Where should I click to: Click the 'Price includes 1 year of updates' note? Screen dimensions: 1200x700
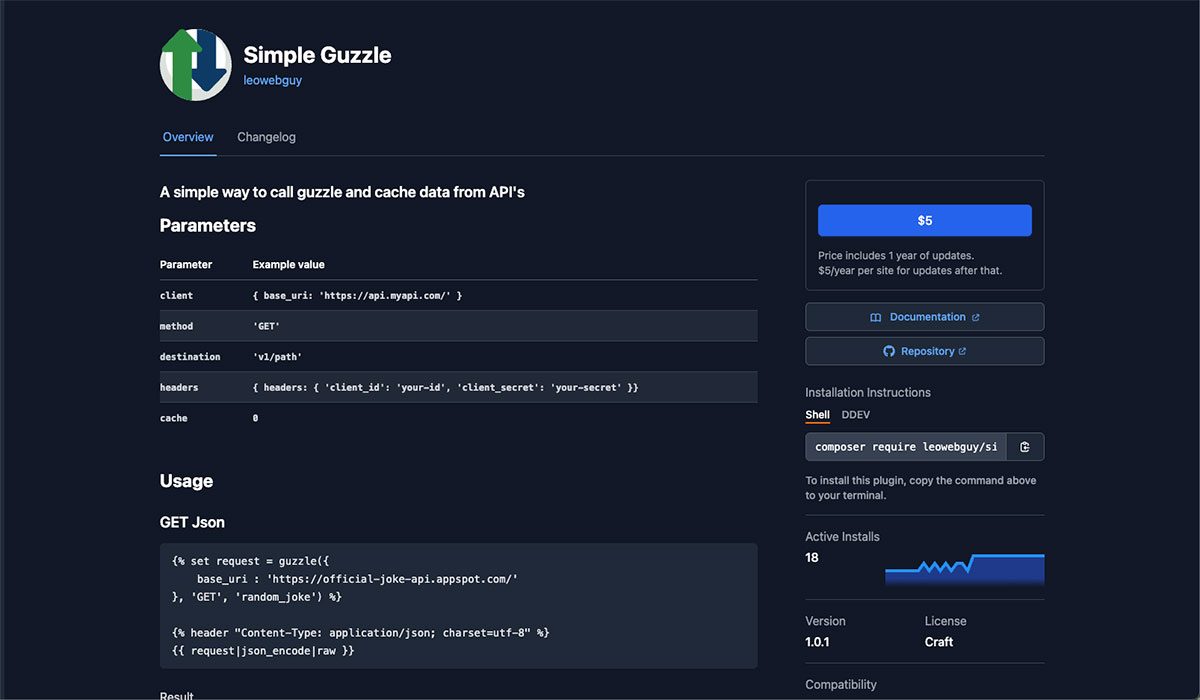(896, 255)
